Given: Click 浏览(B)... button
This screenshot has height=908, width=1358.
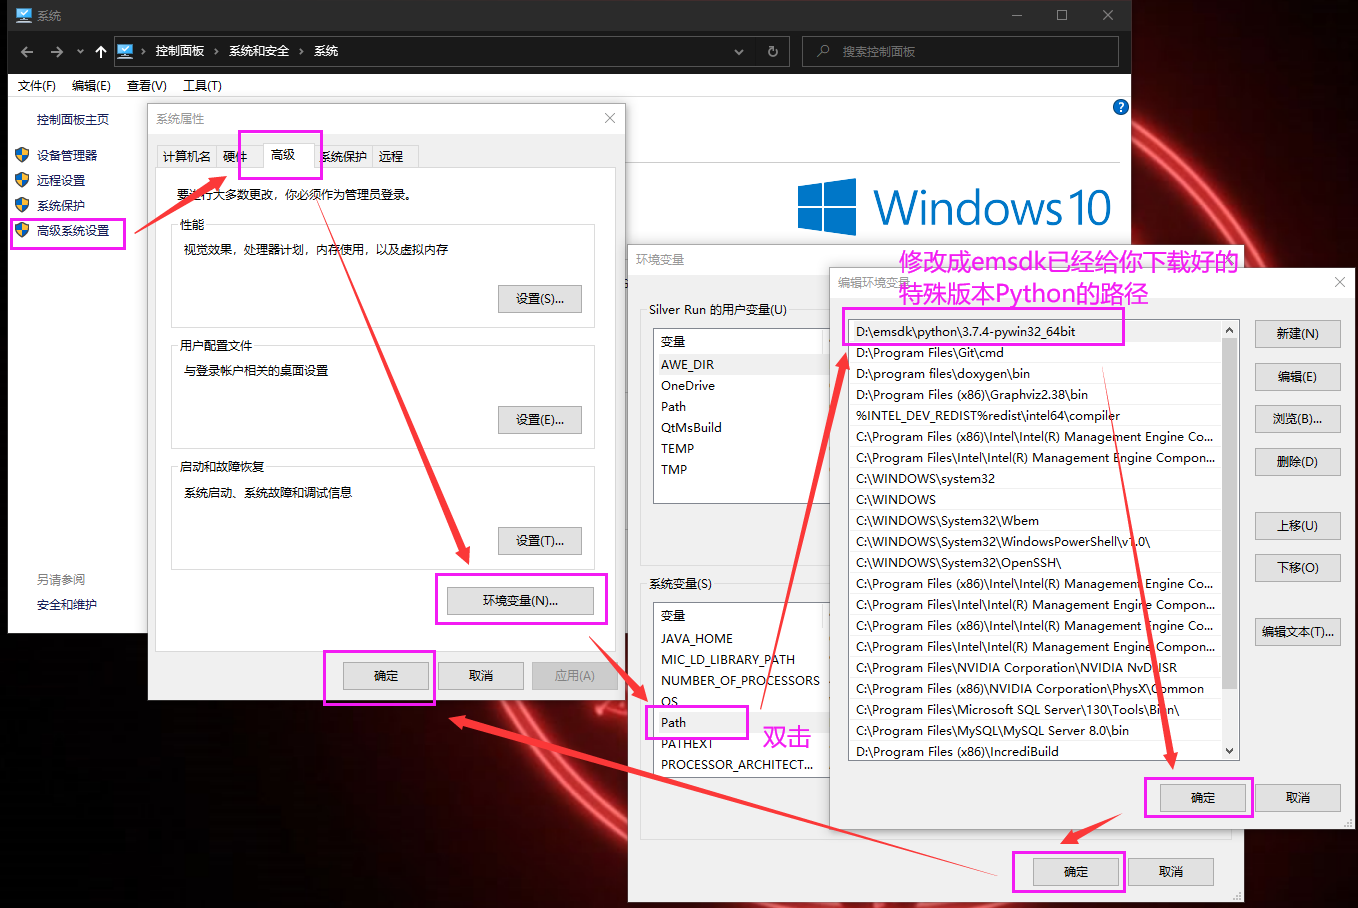Looking at the screenshot, I should pos(1297,419).
